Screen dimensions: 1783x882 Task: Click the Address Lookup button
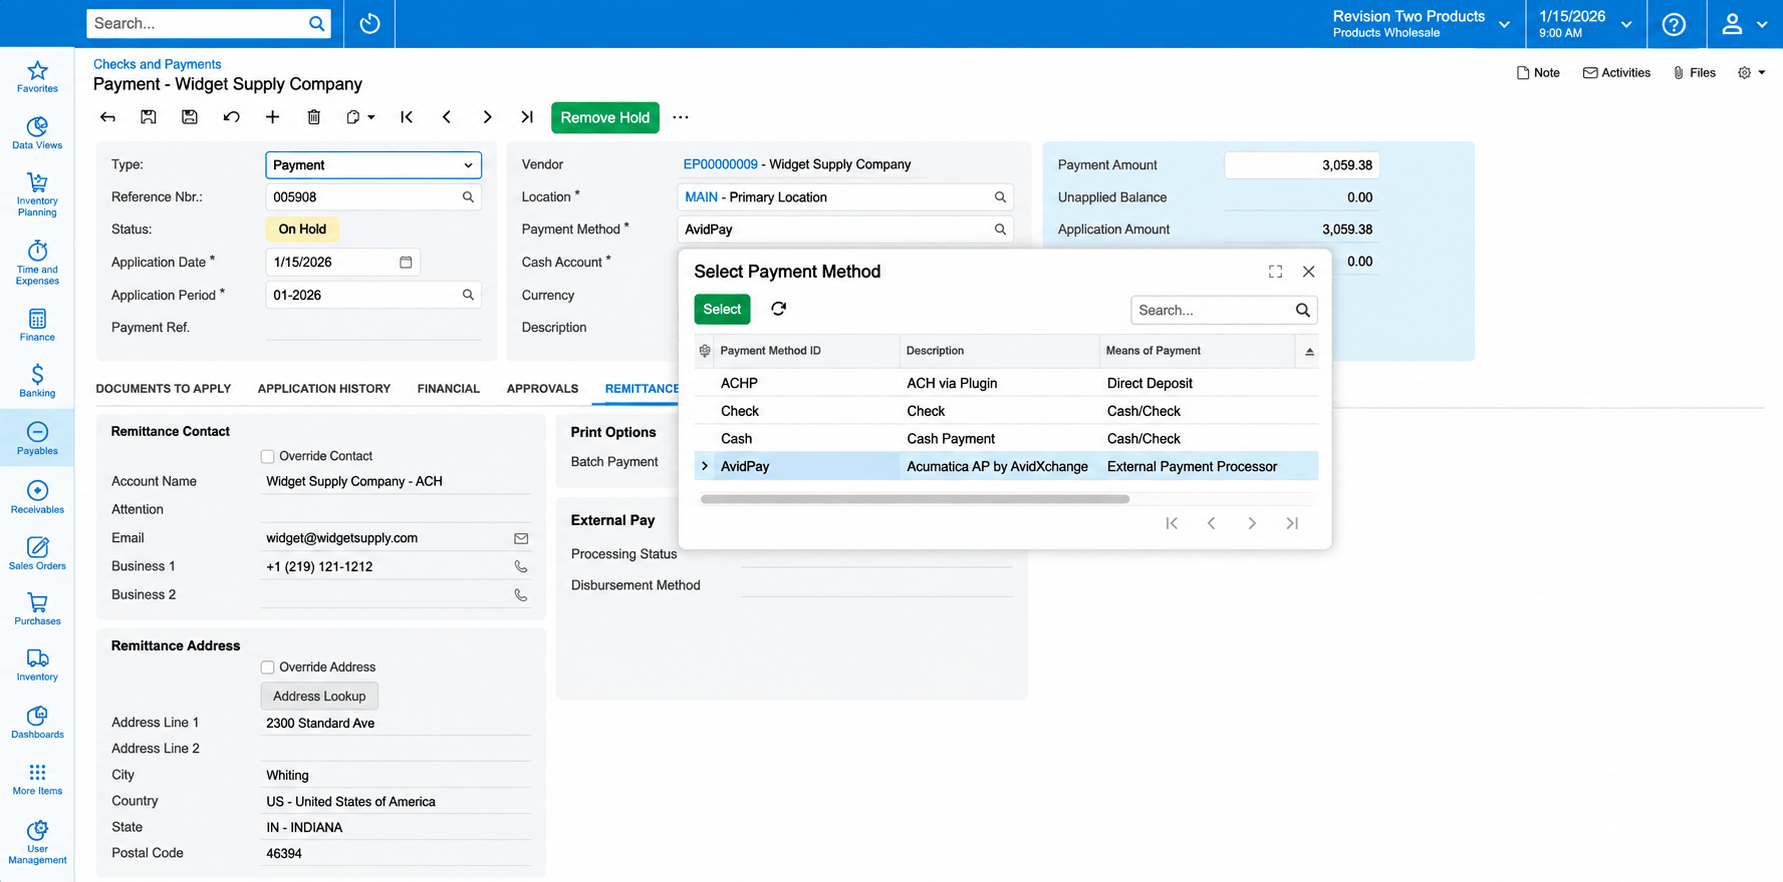[x=319, y=696]
